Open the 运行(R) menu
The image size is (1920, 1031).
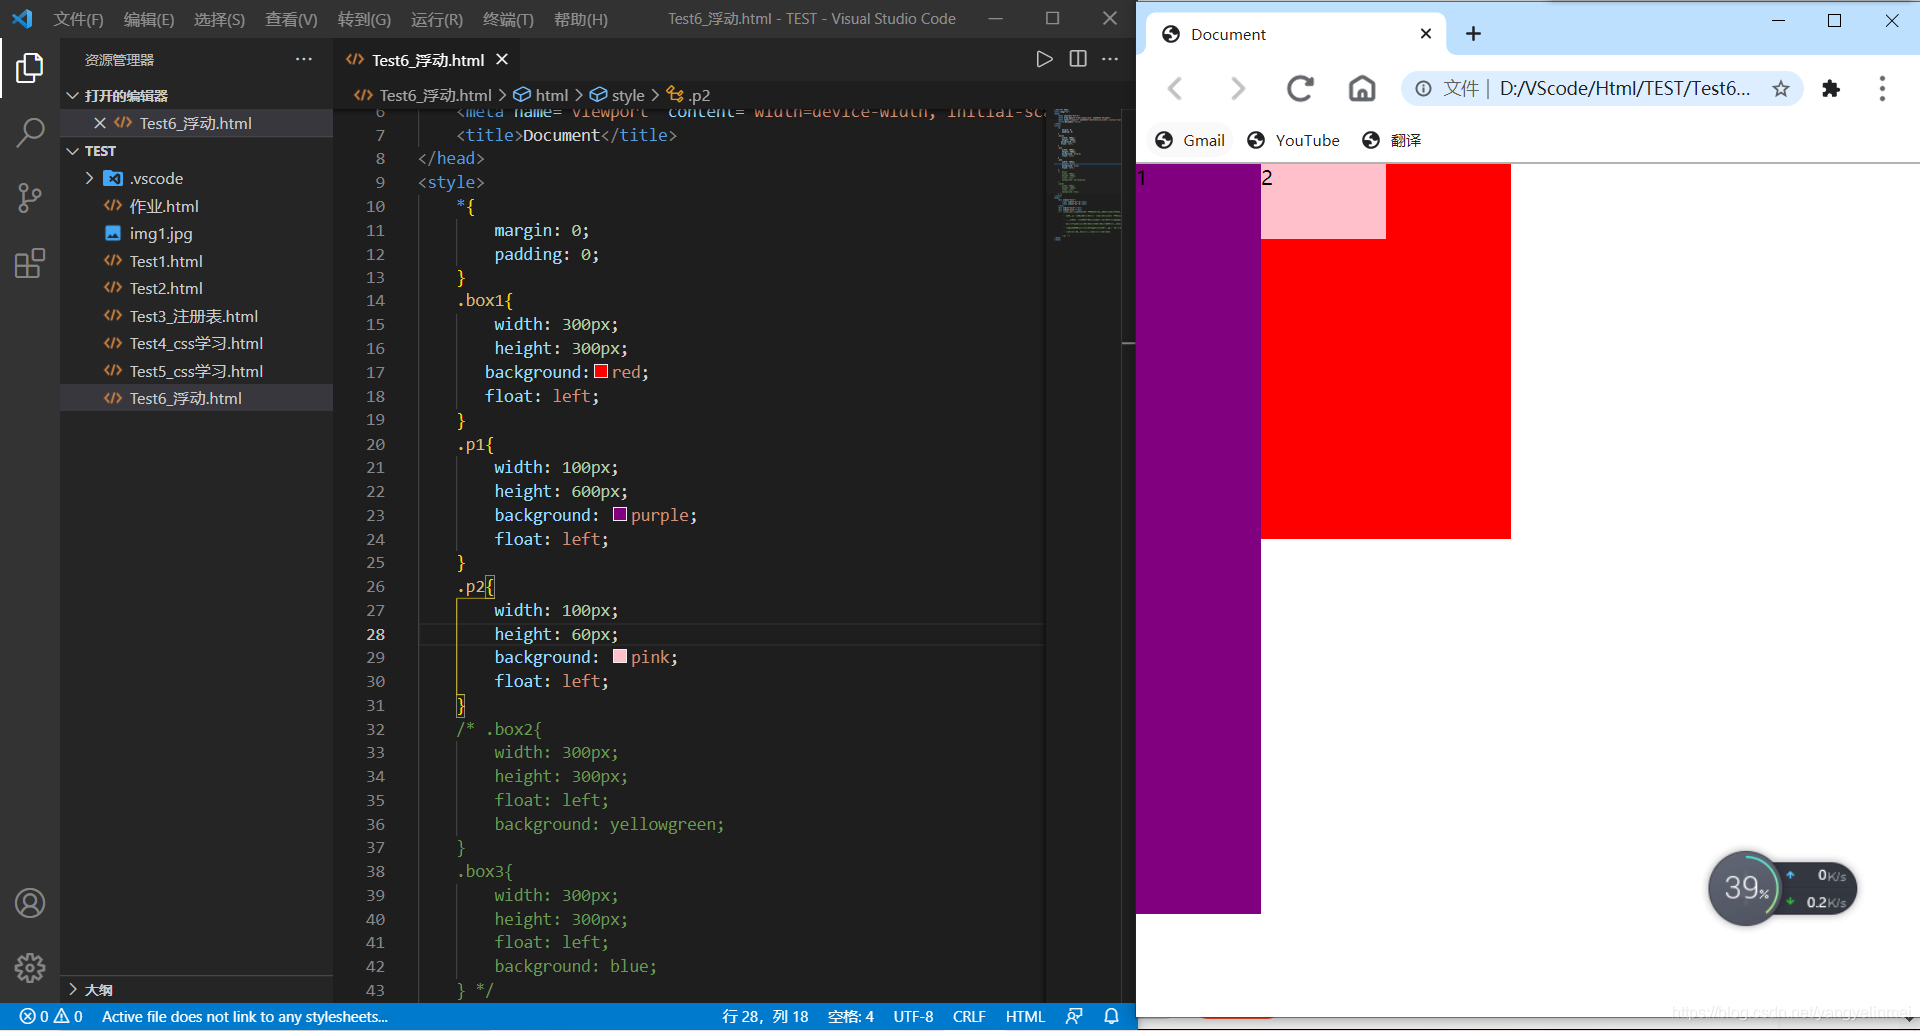pyautogui.click(x=437, y=19)
